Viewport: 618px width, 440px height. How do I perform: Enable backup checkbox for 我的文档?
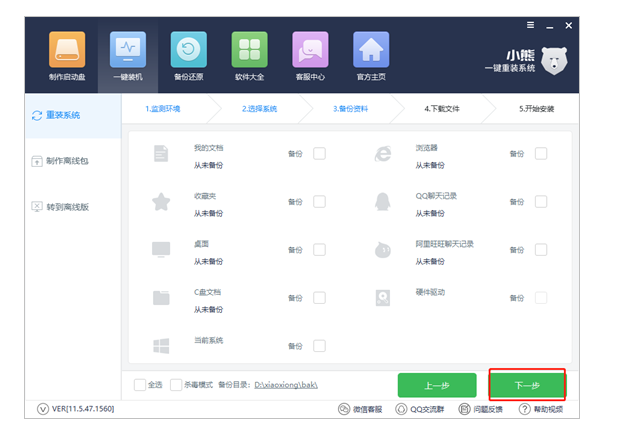point(319,154)
